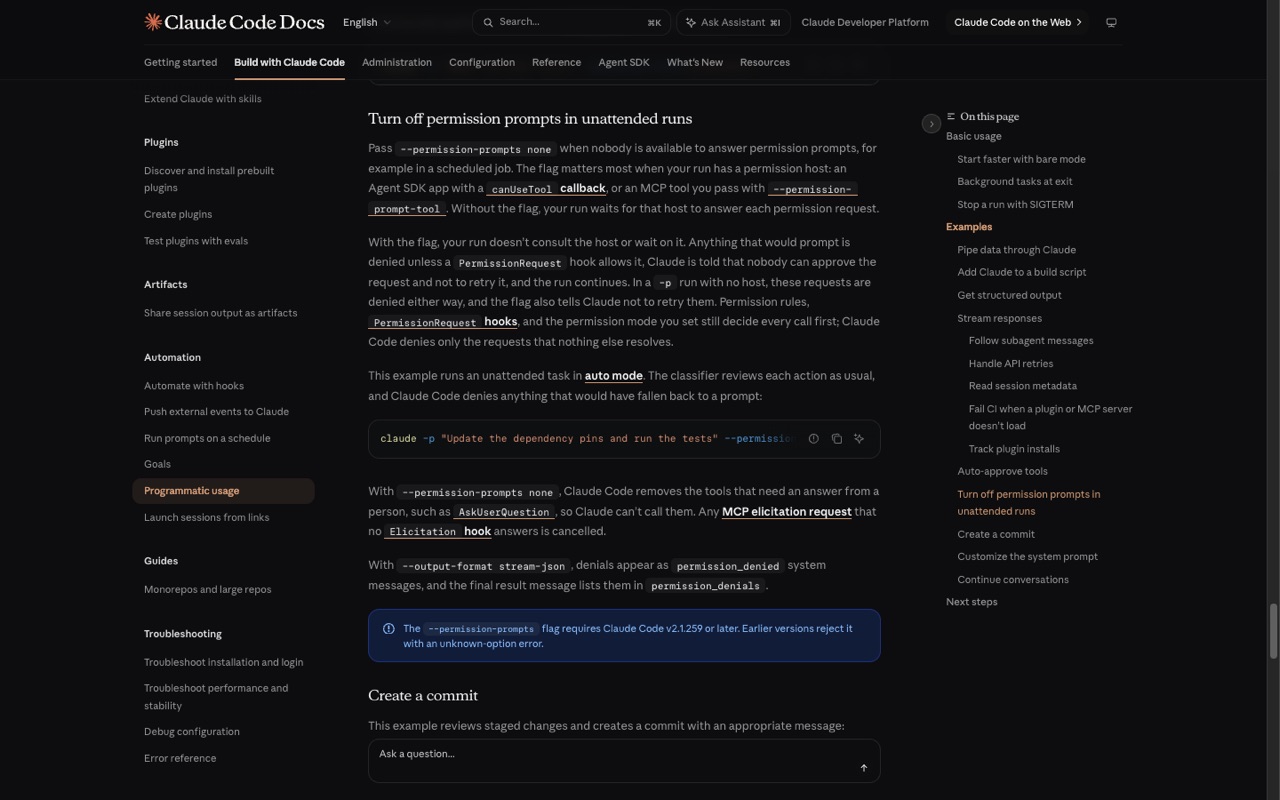This screenshot has width=1280, height=800.
Task: Open Automate with hooks in sidebar
Action: (194, 386)
